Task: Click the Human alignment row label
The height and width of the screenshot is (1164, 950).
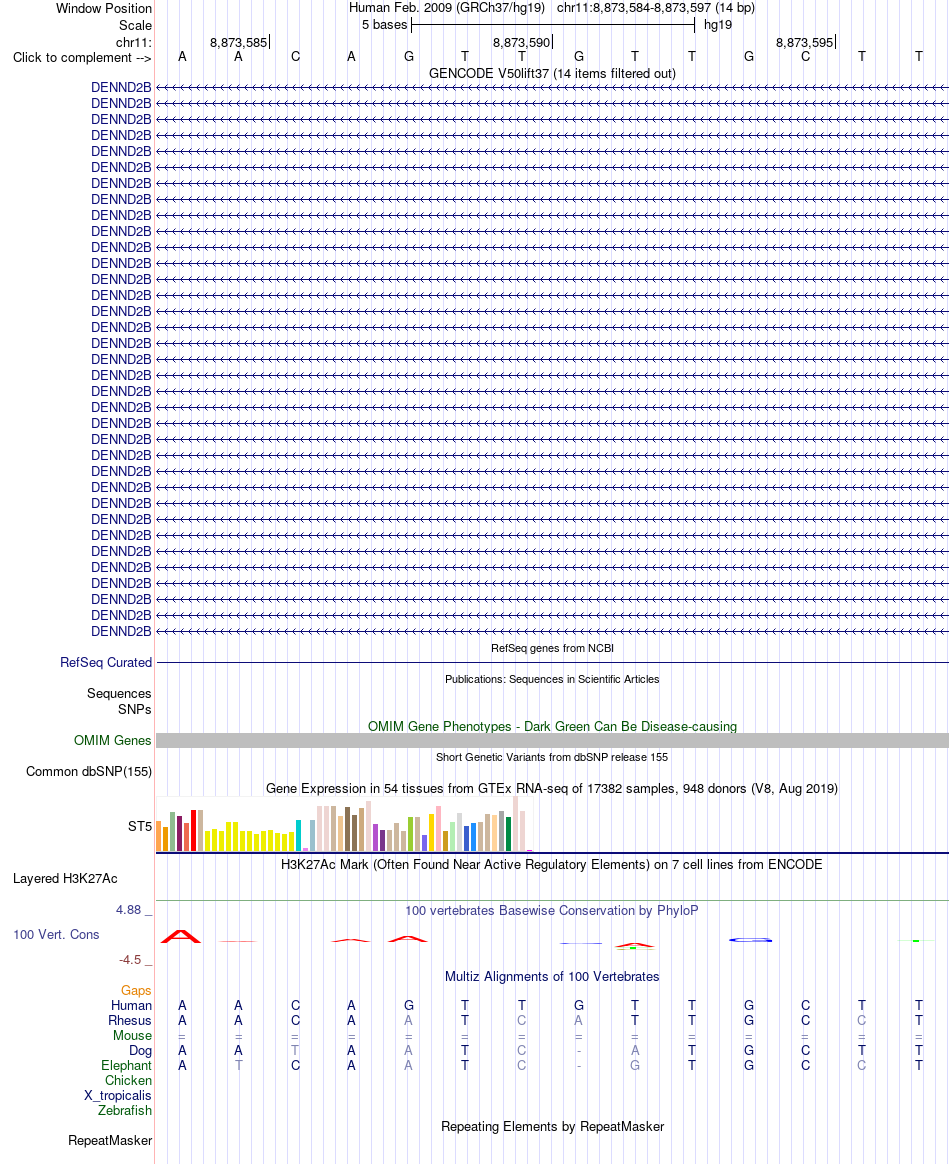Action: 131,1005
